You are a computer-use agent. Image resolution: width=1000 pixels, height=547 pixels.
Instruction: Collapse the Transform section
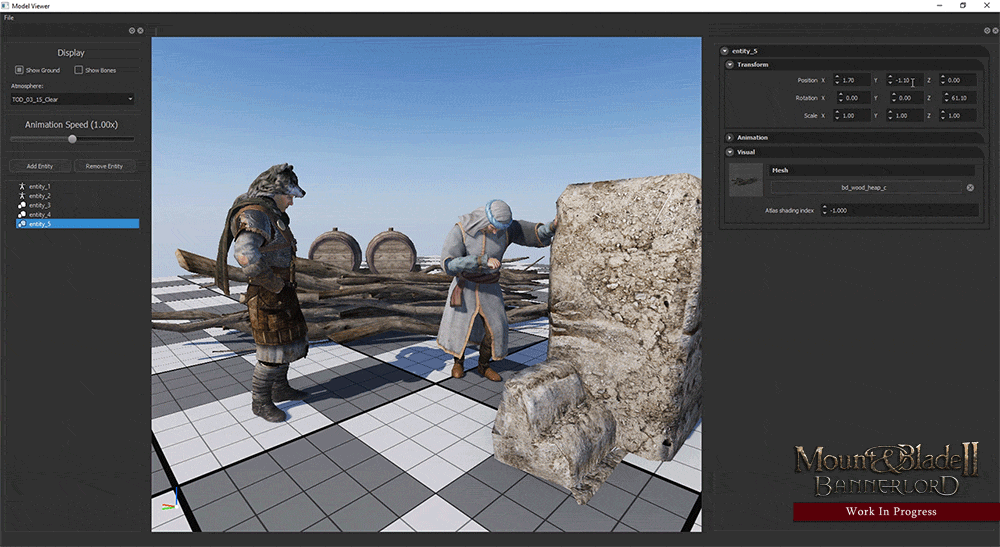click(730, 65)
